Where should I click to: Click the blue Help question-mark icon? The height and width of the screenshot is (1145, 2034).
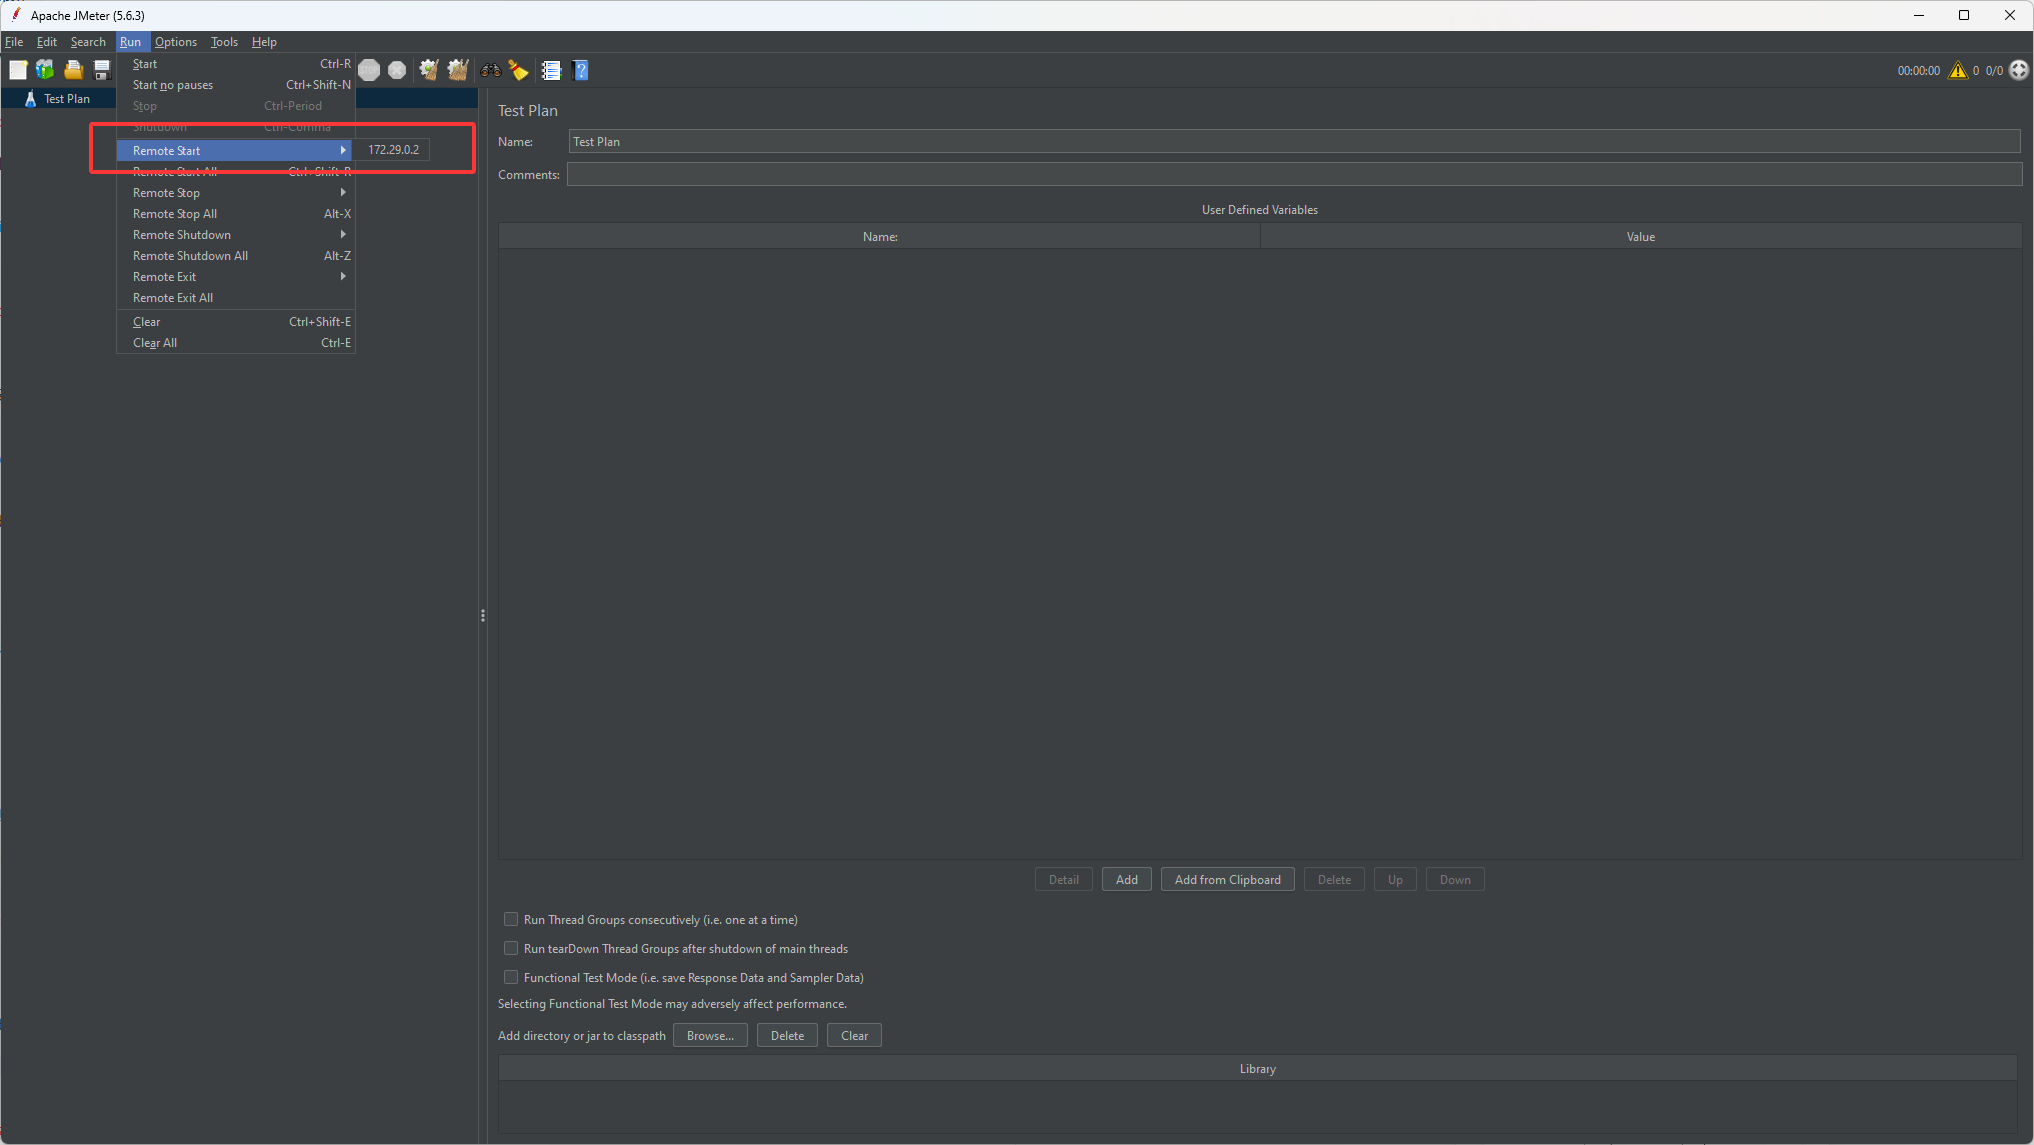pos(581,70)
